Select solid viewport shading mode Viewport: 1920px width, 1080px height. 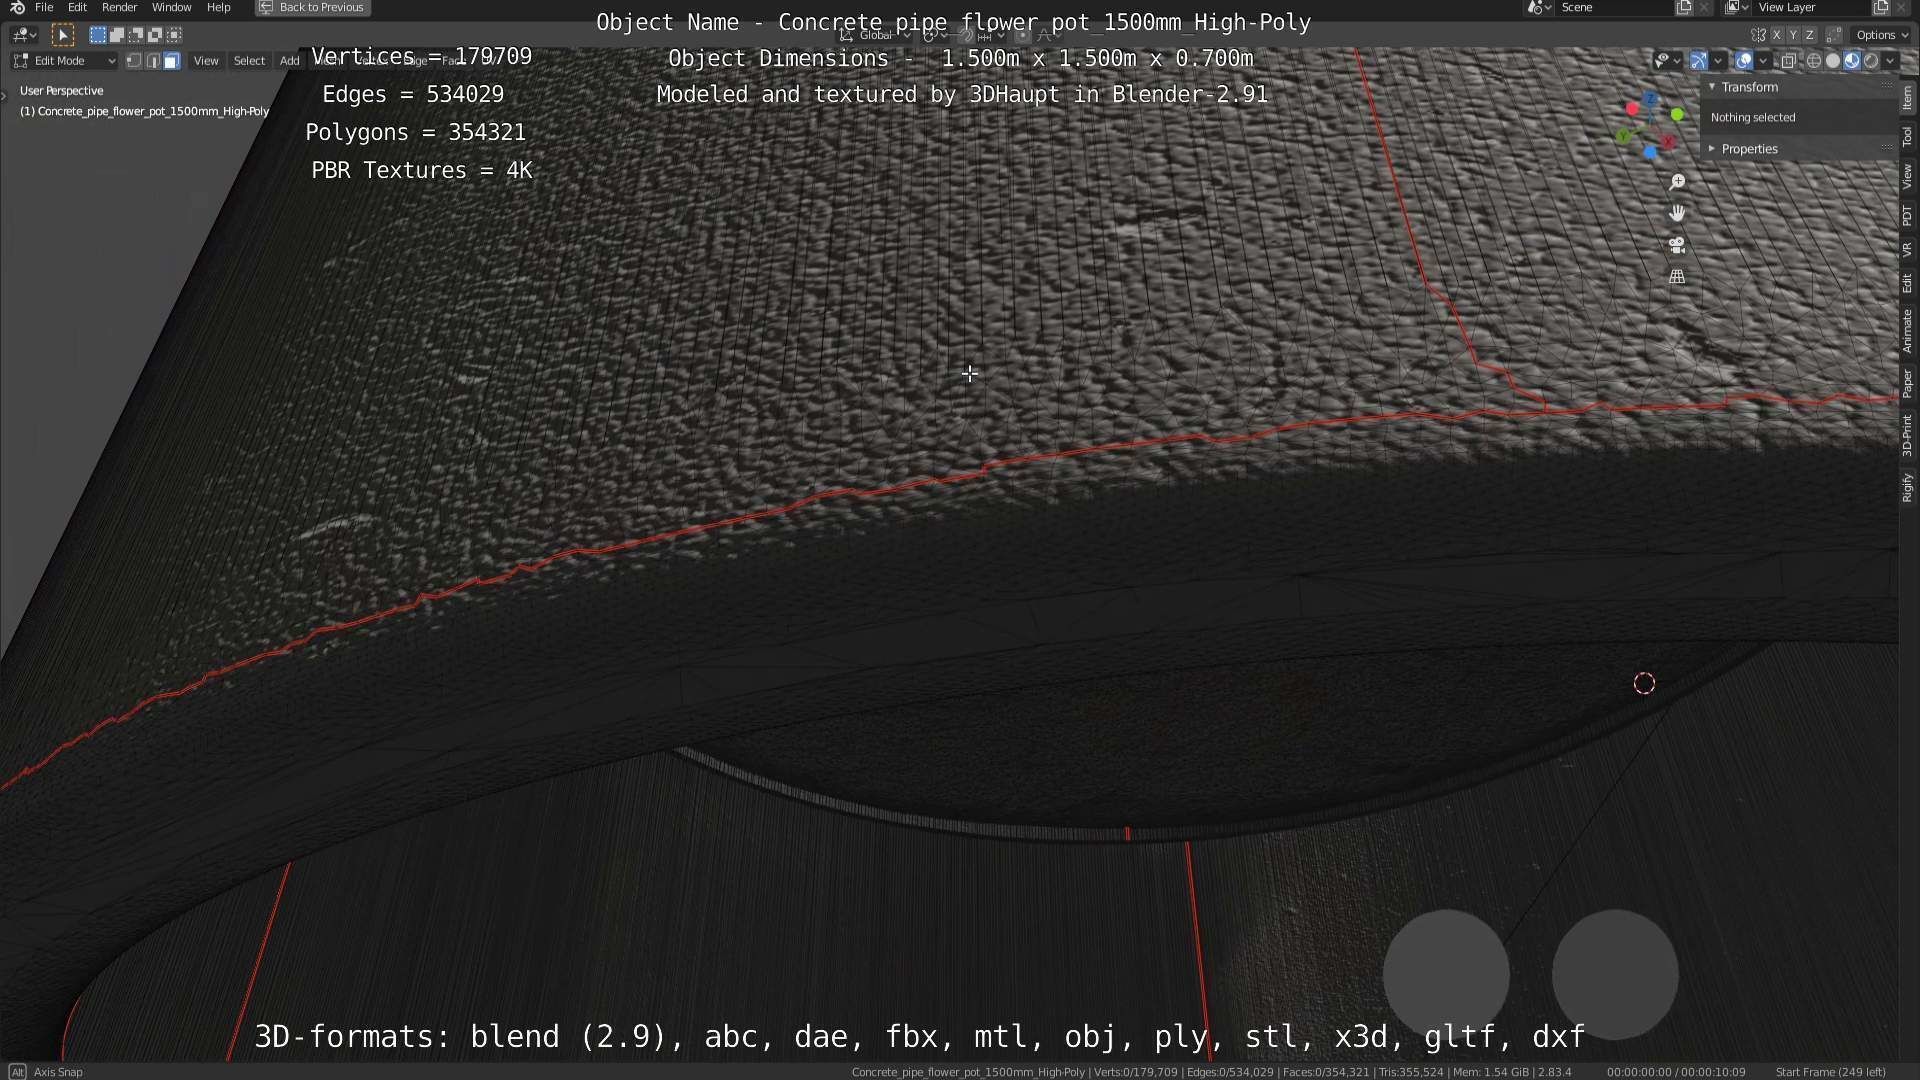(x=1833, y=61)
